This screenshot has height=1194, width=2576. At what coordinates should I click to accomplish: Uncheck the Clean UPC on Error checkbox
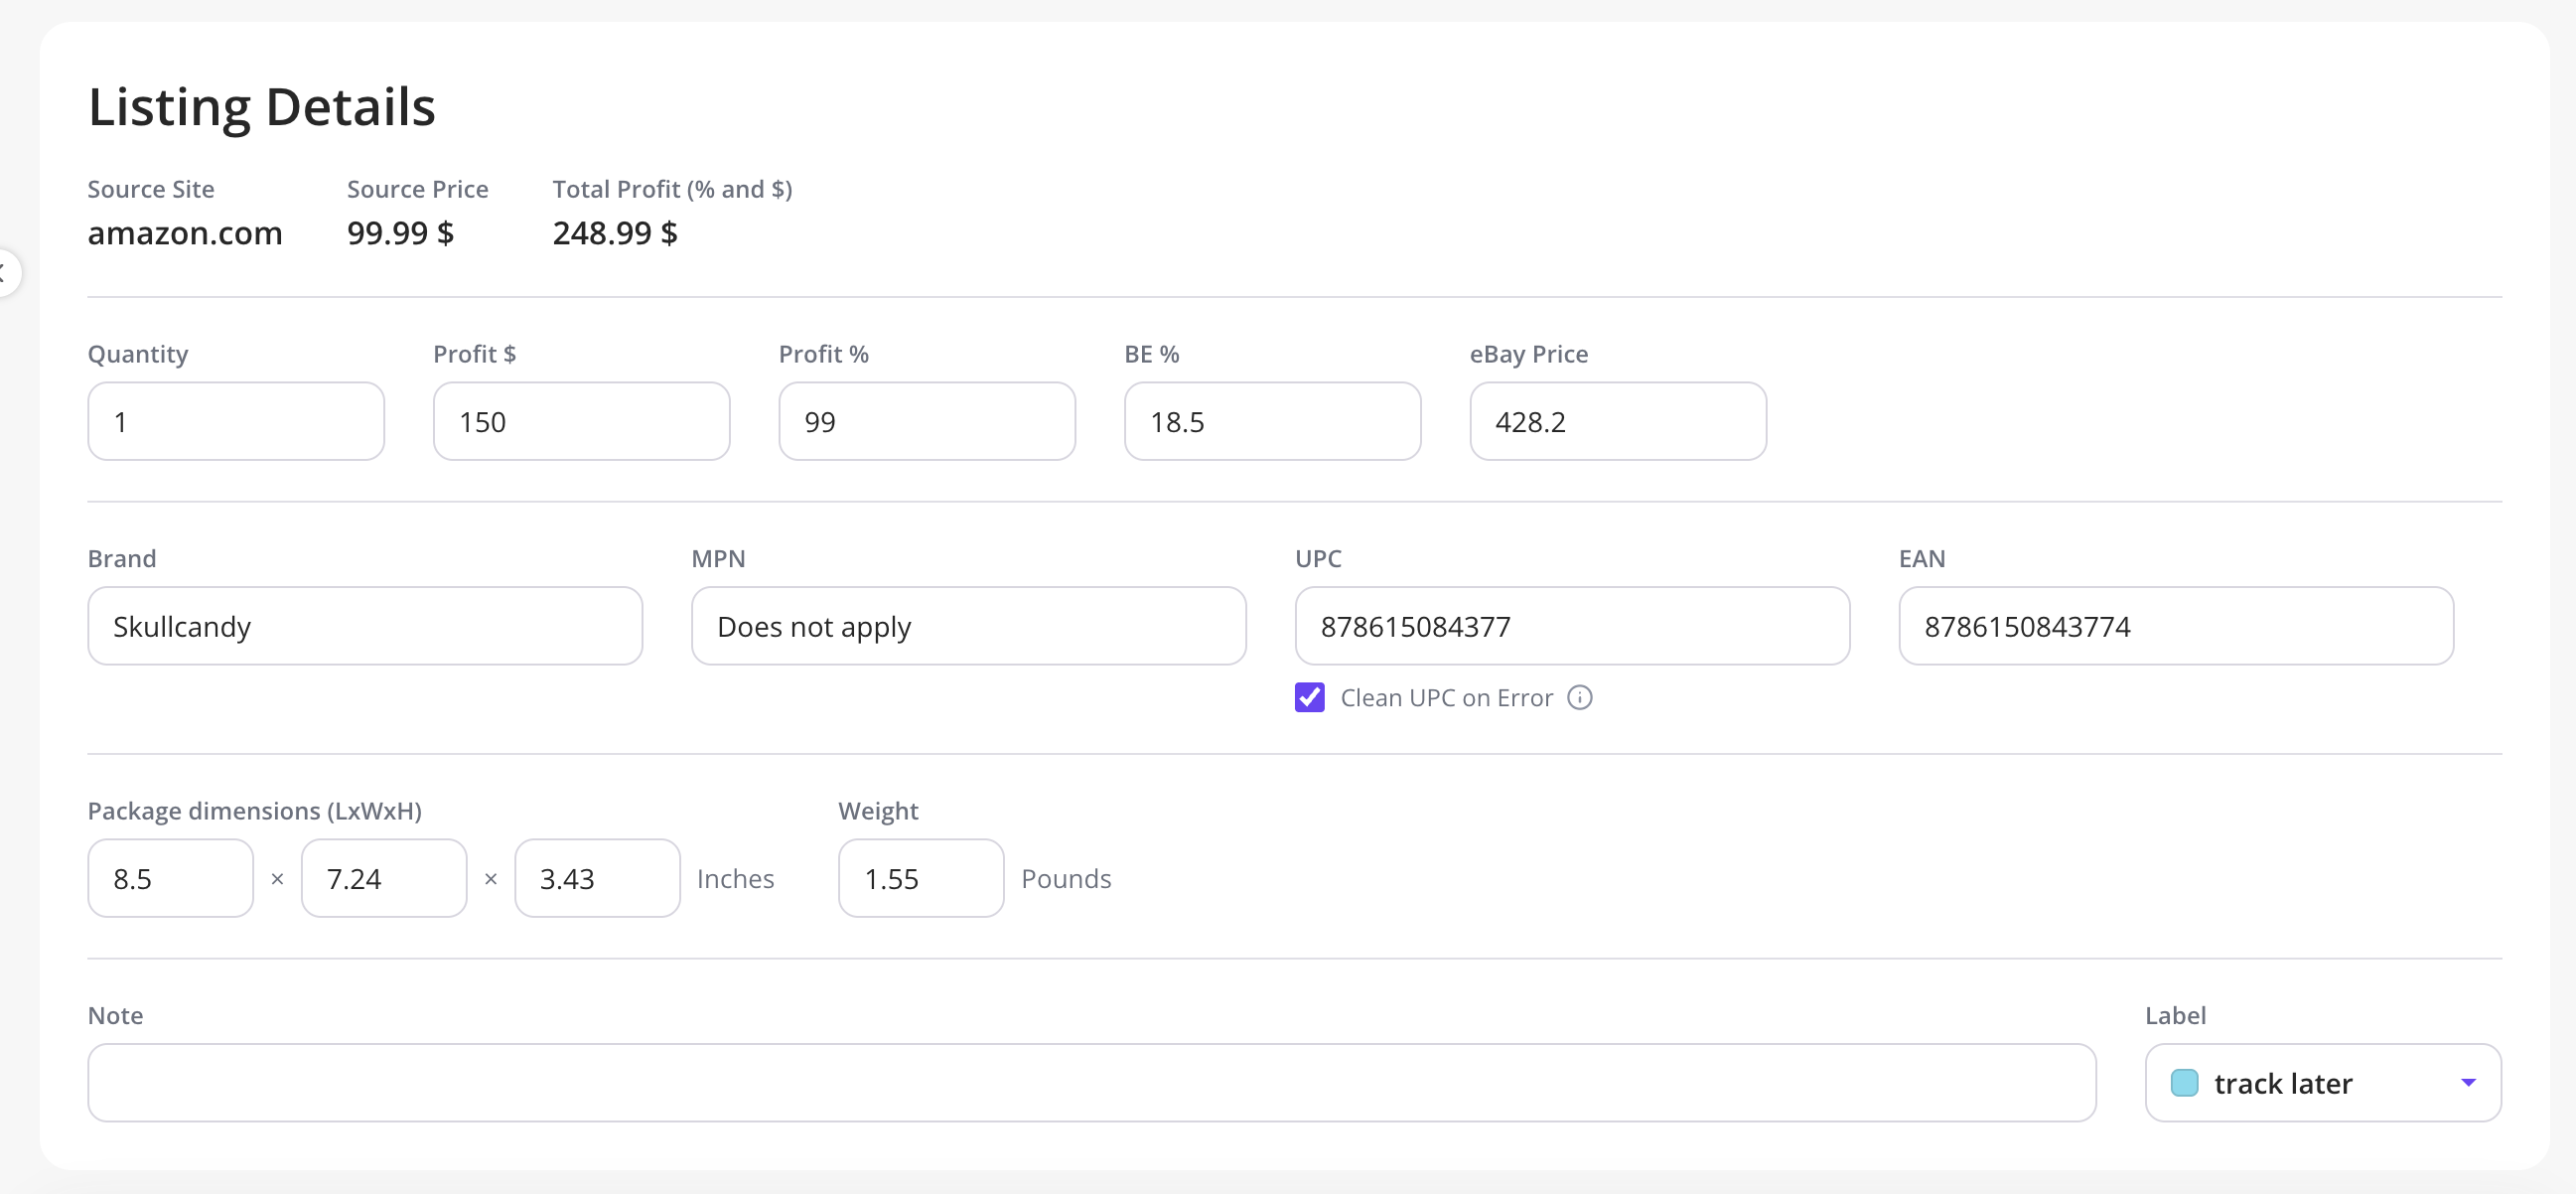tap(1309, 697)
